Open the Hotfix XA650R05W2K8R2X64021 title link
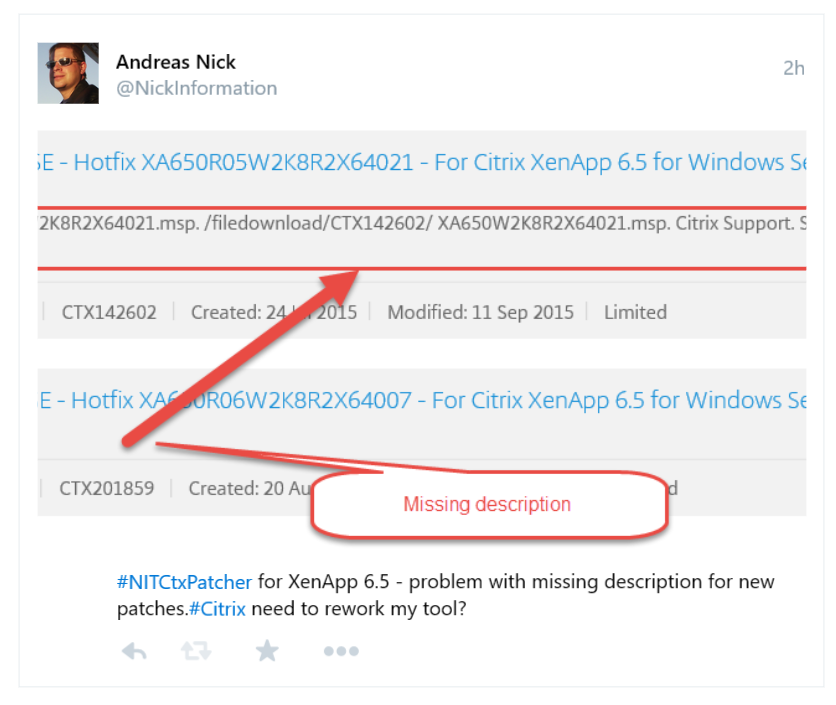 422,162
